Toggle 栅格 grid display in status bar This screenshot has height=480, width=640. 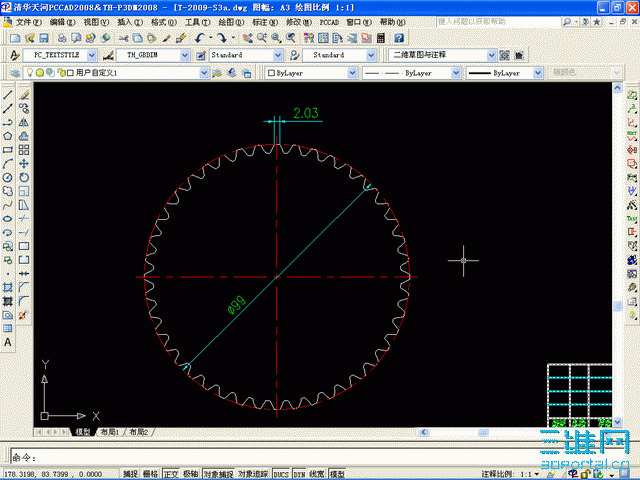coord(151,474)
